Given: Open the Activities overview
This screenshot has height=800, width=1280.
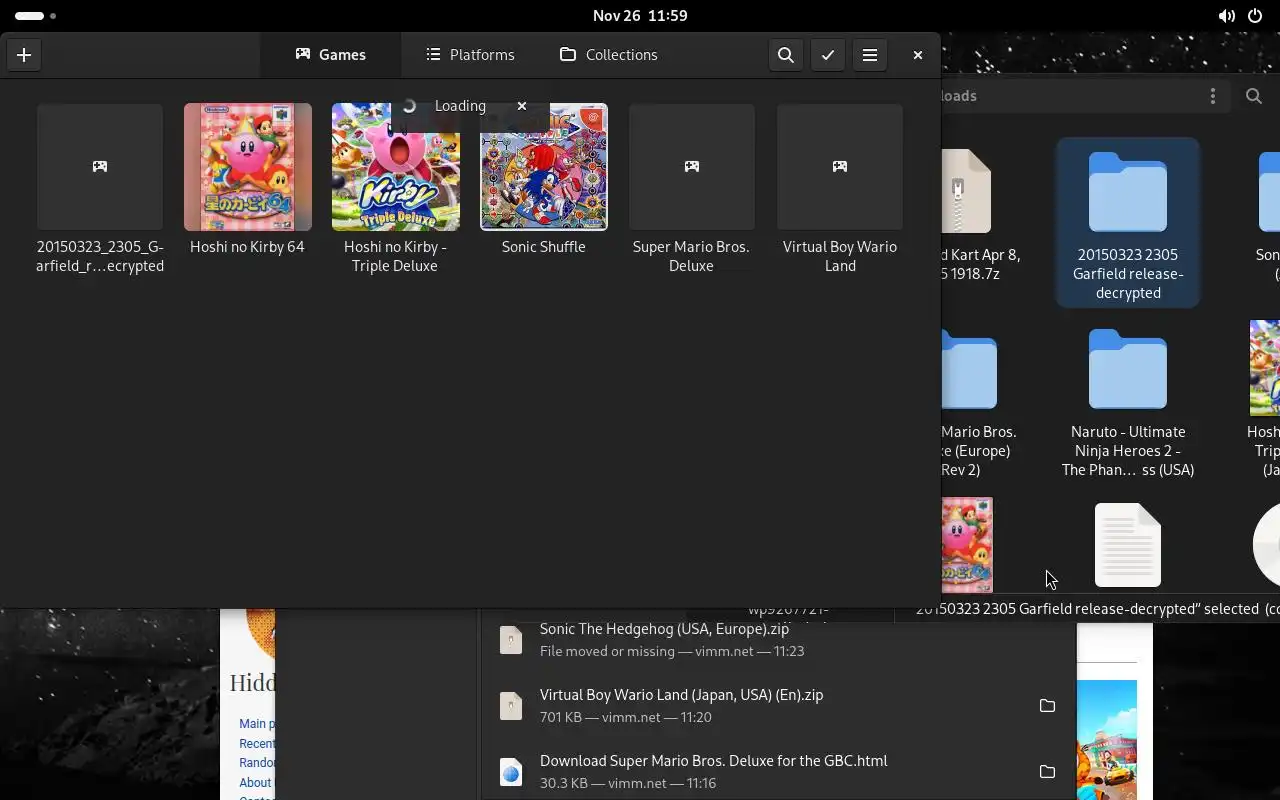Looking at the screenshot, I should 35,16.
